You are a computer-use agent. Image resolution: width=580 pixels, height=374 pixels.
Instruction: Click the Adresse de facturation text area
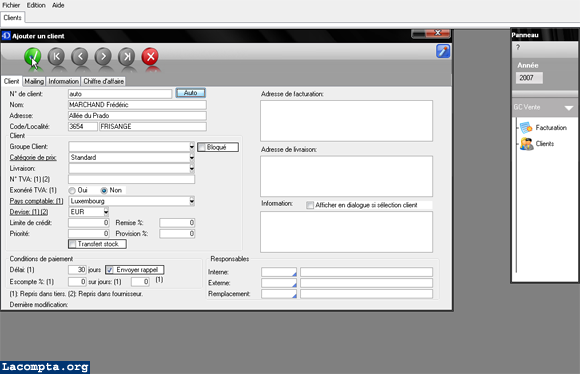346,121
